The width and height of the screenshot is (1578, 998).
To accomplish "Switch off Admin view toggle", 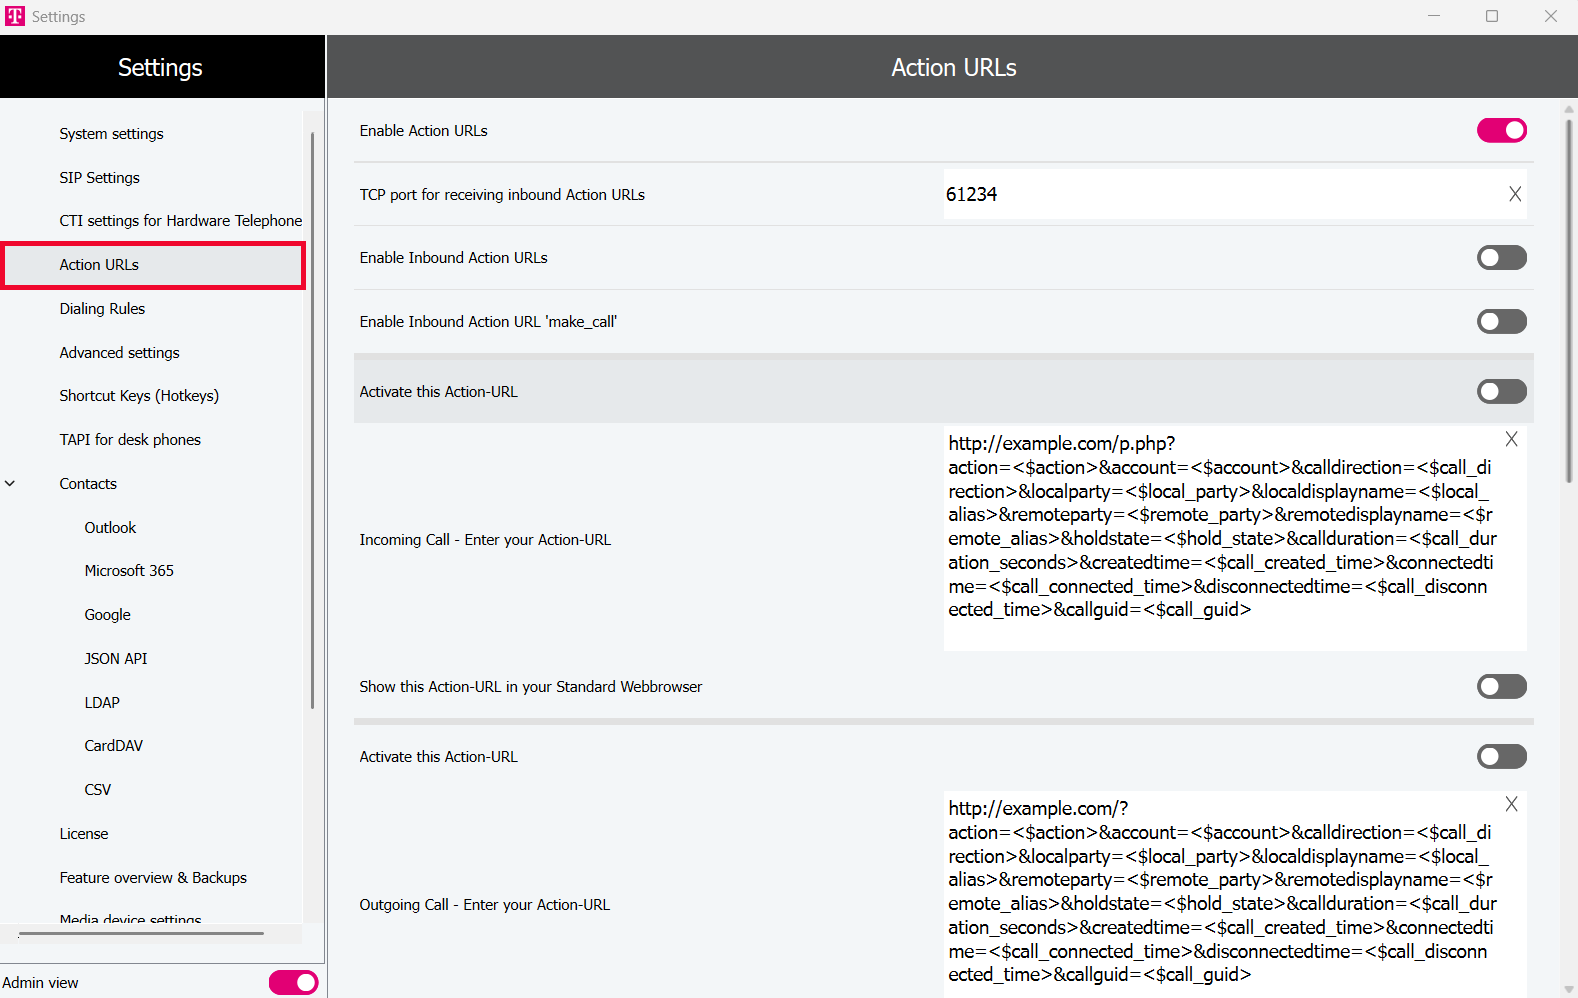I will [293, 983].
